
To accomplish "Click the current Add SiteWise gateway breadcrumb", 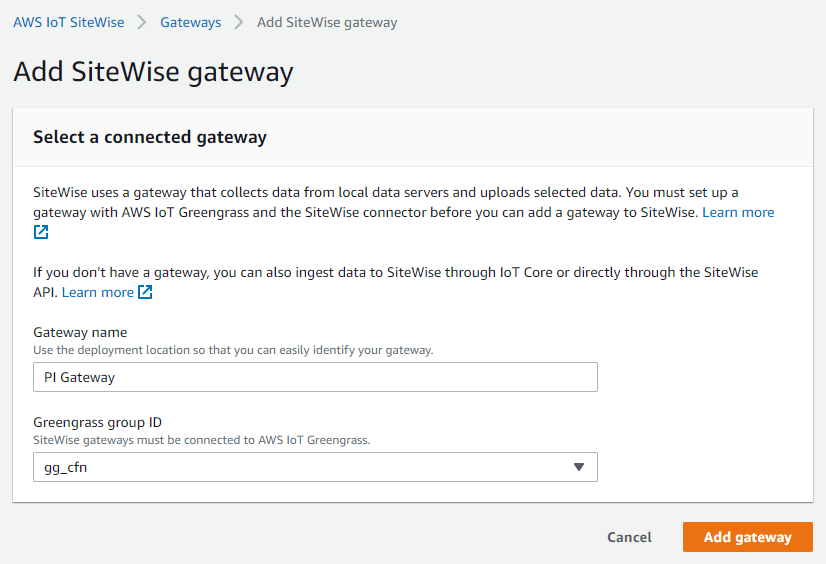I will 327,22.
